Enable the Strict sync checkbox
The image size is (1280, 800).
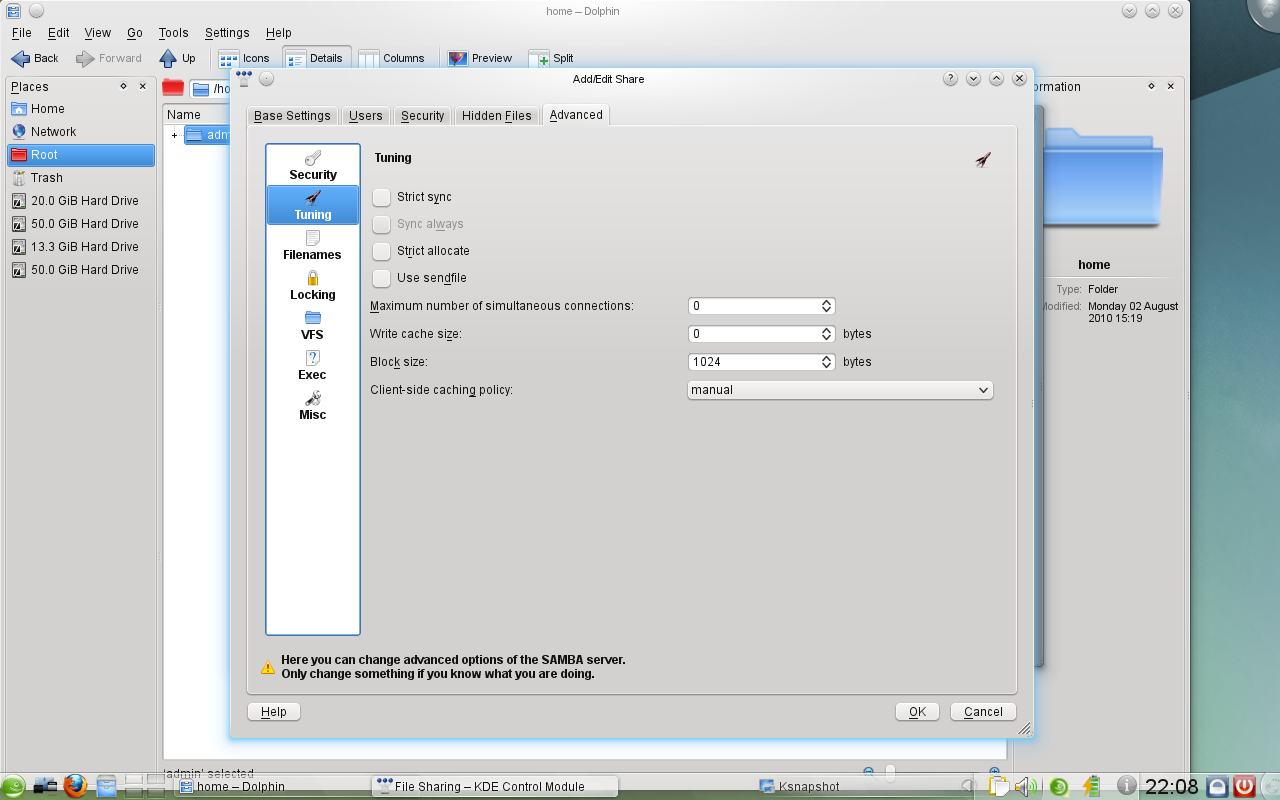(381, 197)
